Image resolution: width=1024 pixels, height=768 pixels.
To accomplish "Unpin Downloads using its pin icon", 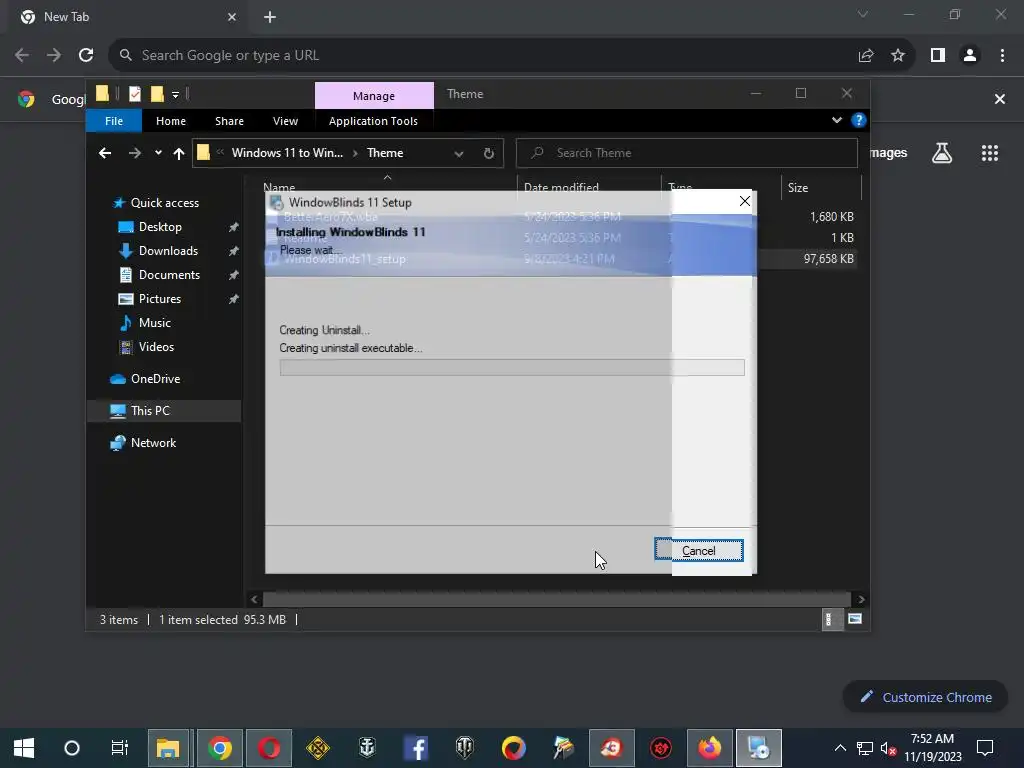I will [233, 251].
